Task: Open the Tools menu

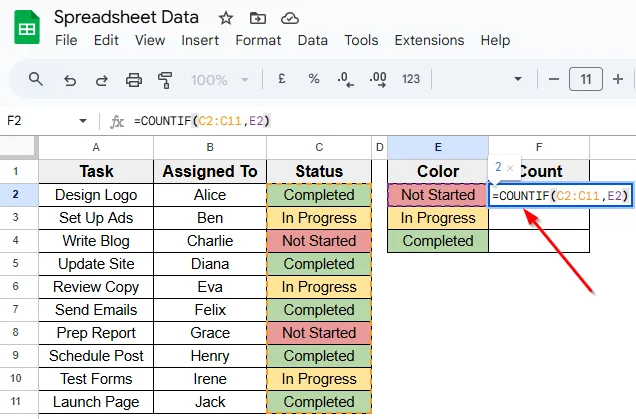Action: tap(361, 40)
